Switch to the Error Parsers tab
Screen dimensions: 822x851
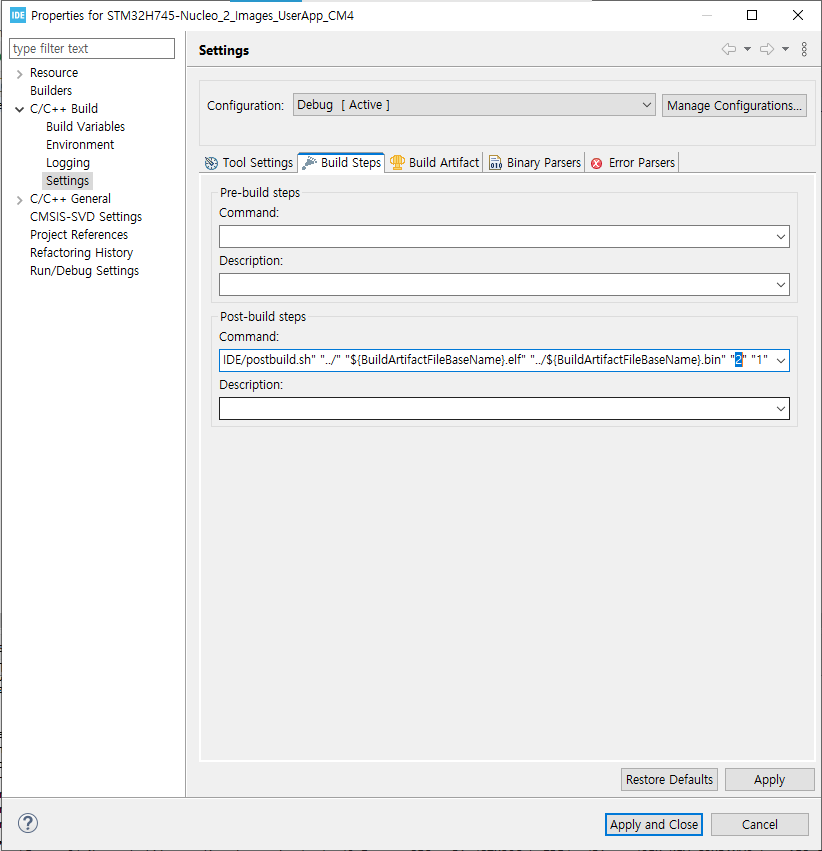tap(633, 162)
